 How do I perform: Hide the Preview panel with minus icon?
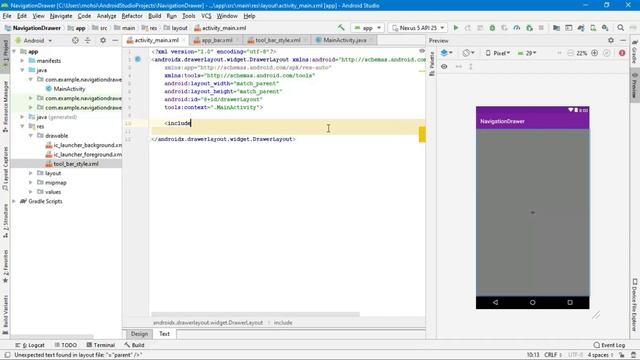623,40
